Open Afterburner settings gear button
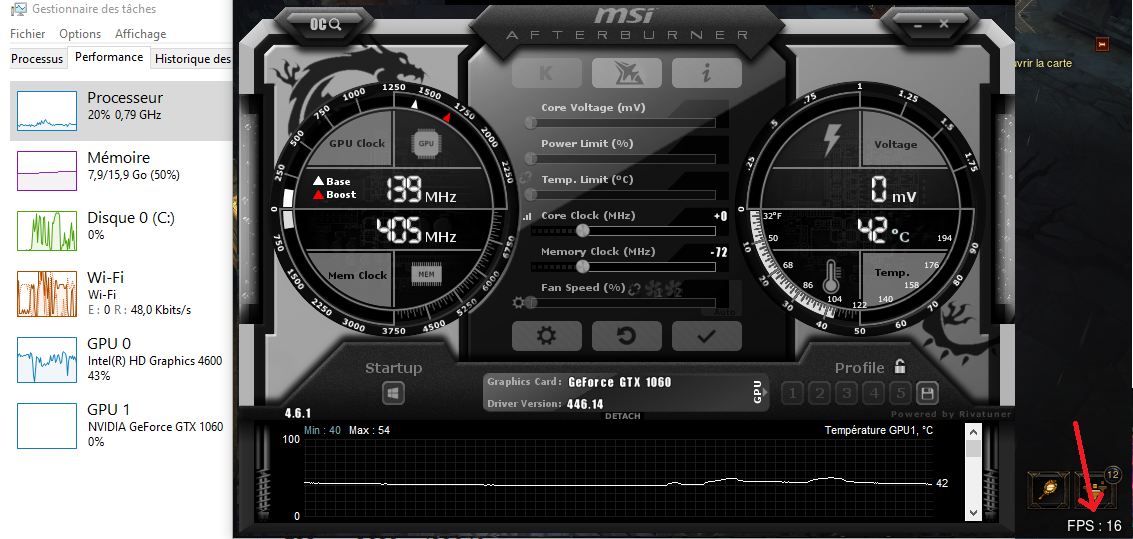 point(546,336)
